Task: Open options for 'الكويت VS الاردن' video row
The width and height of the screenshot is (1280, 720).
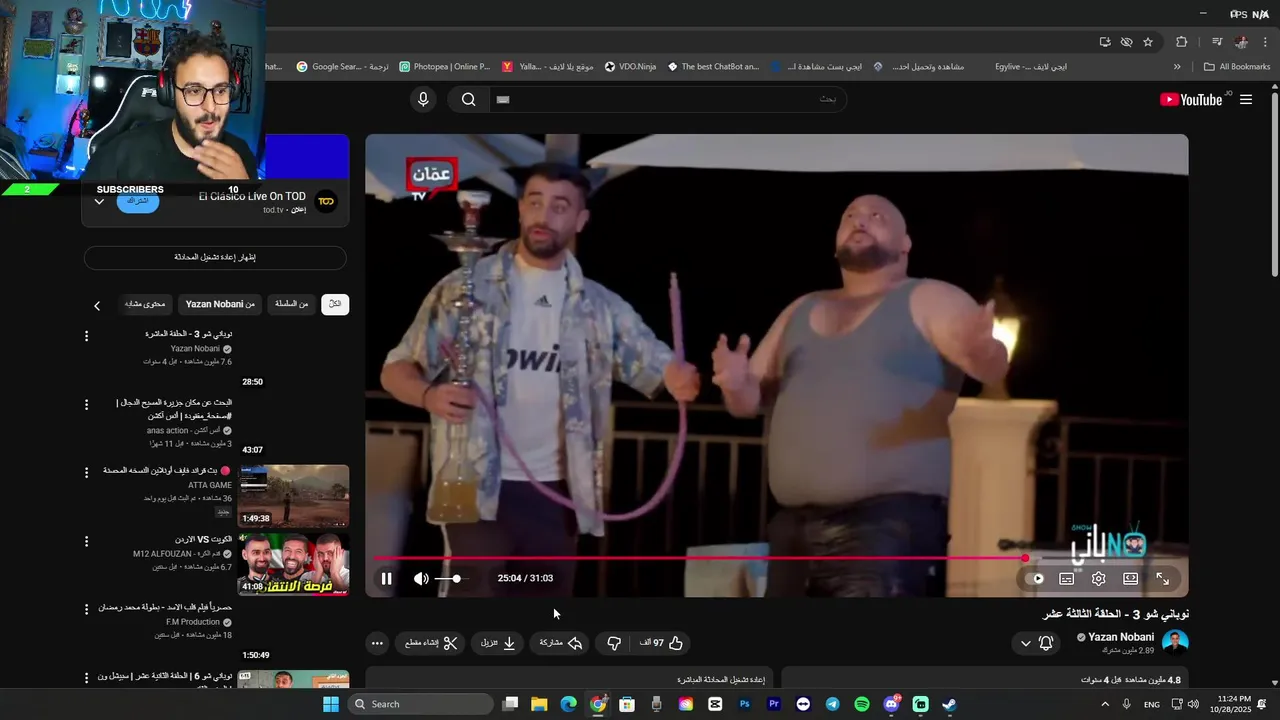Action: (86, 541)
